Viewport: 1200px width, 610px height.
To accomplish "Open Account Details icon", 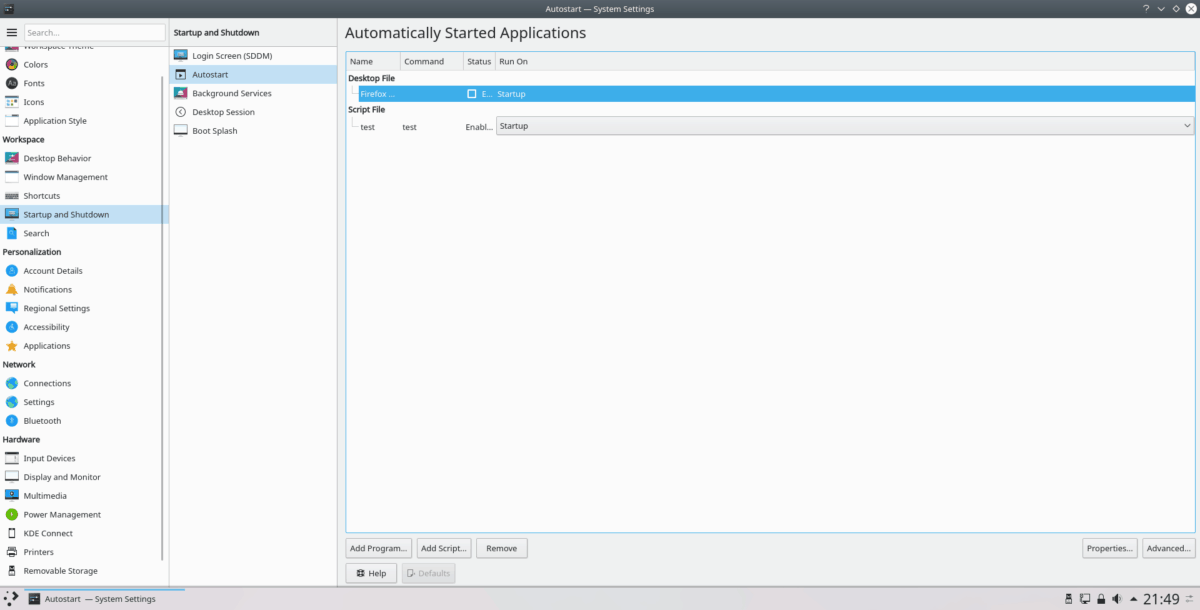I will click(12, 271).
